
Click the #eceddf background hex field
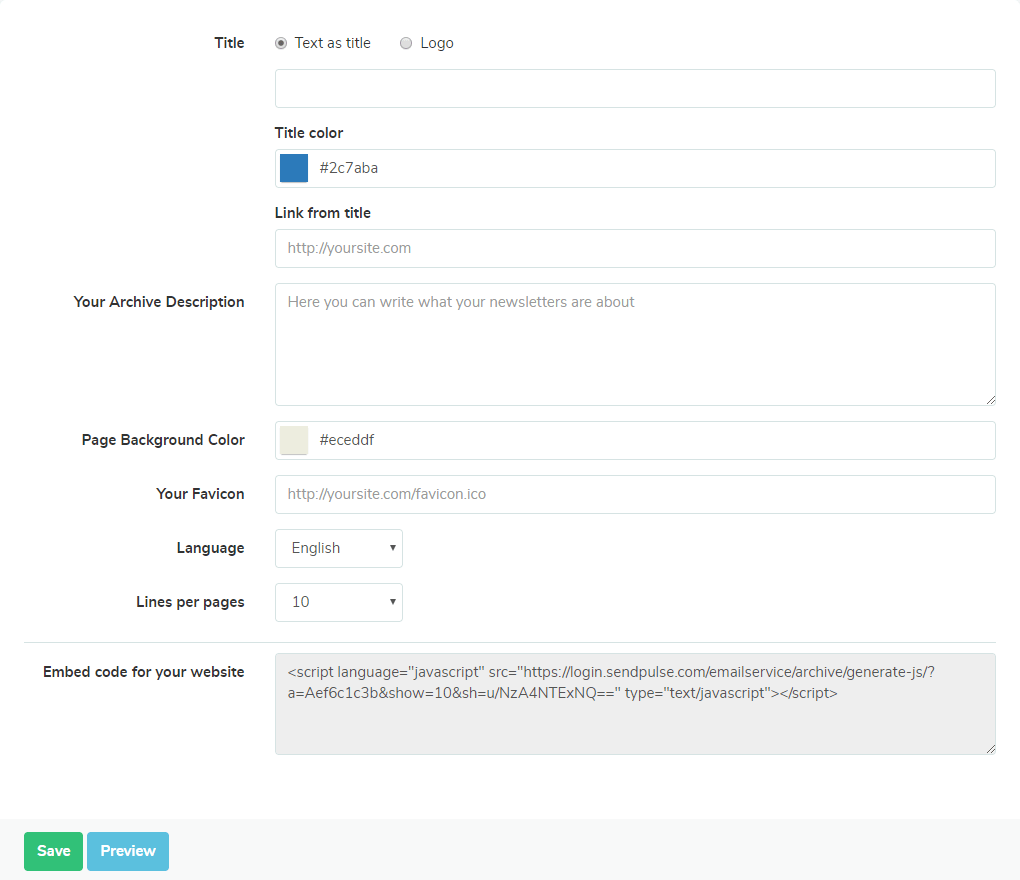pos(650,440)
